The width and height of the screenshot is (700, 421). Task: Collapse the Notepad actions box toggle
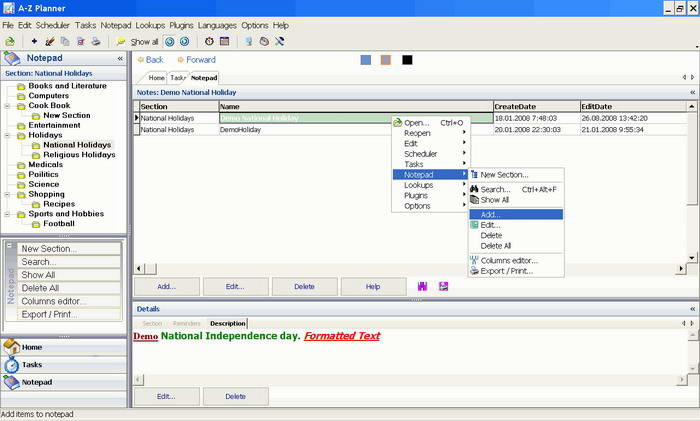[9, 246]
